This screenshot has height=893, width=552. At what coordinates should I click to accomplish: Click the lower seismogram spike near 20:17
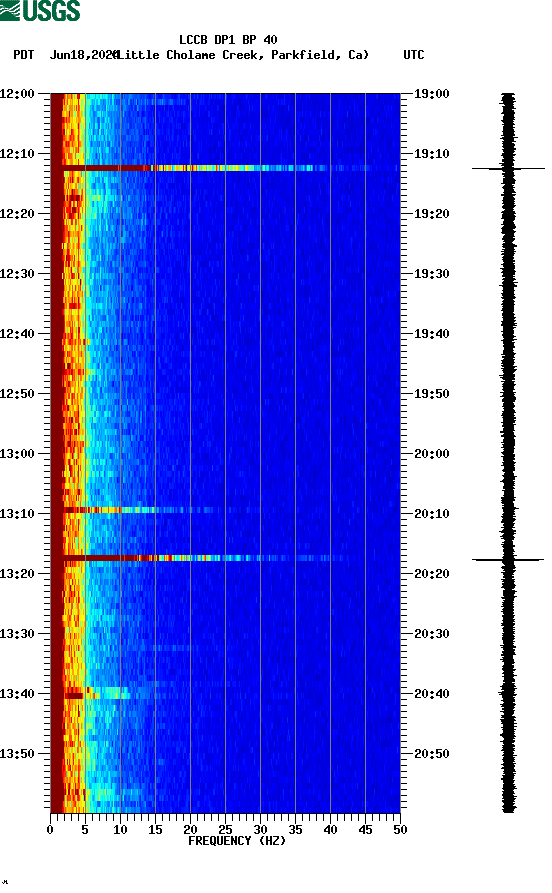click(508, 560)
